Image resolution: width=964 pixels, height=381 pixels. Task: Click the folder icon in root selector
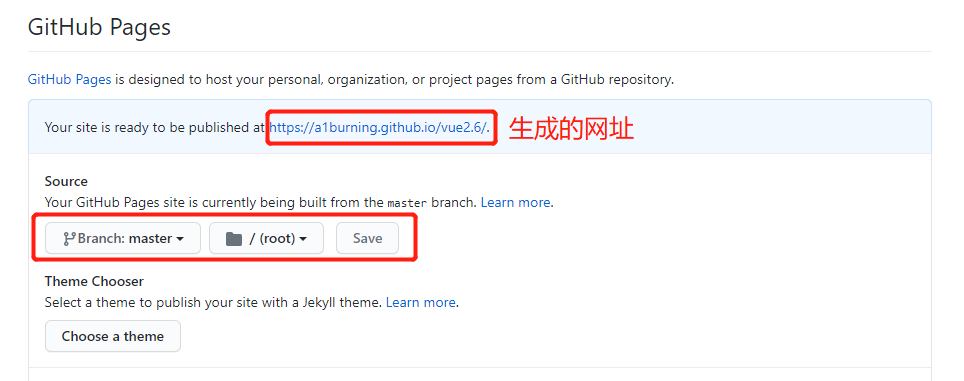point(234,238)
